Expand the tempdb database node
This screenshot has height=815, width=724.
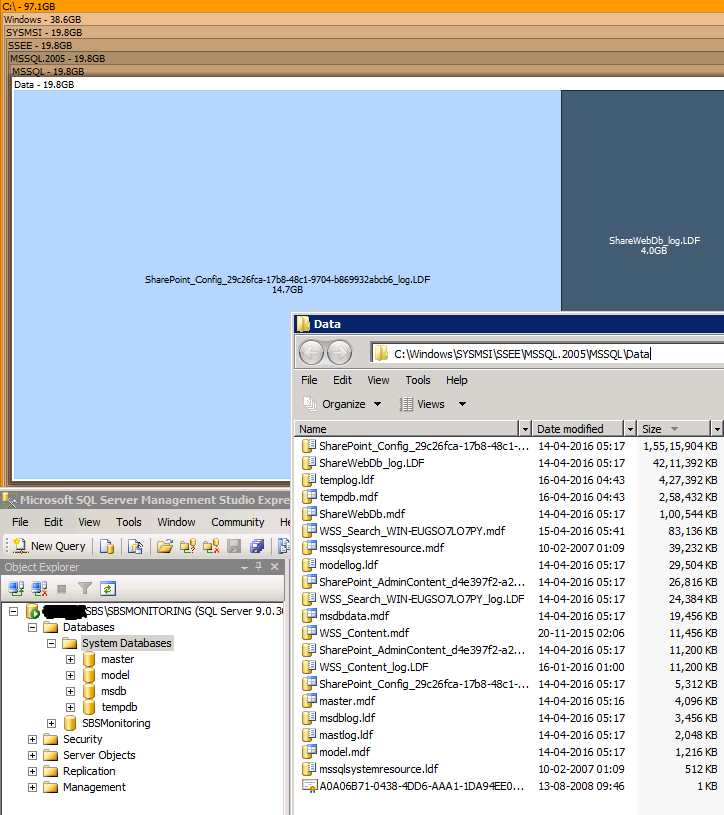[71, 707]
